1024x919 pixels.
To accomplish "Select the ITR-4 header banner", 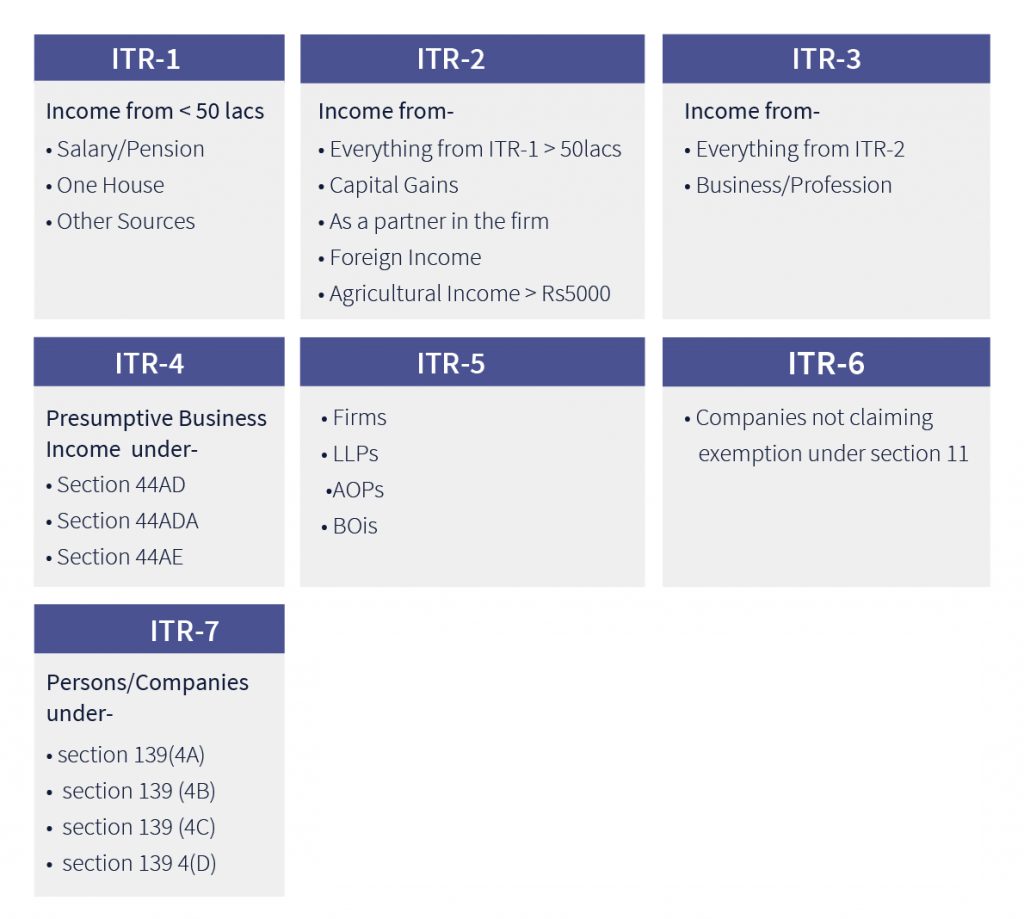I will pyautogui.click(x=159, y=362).
